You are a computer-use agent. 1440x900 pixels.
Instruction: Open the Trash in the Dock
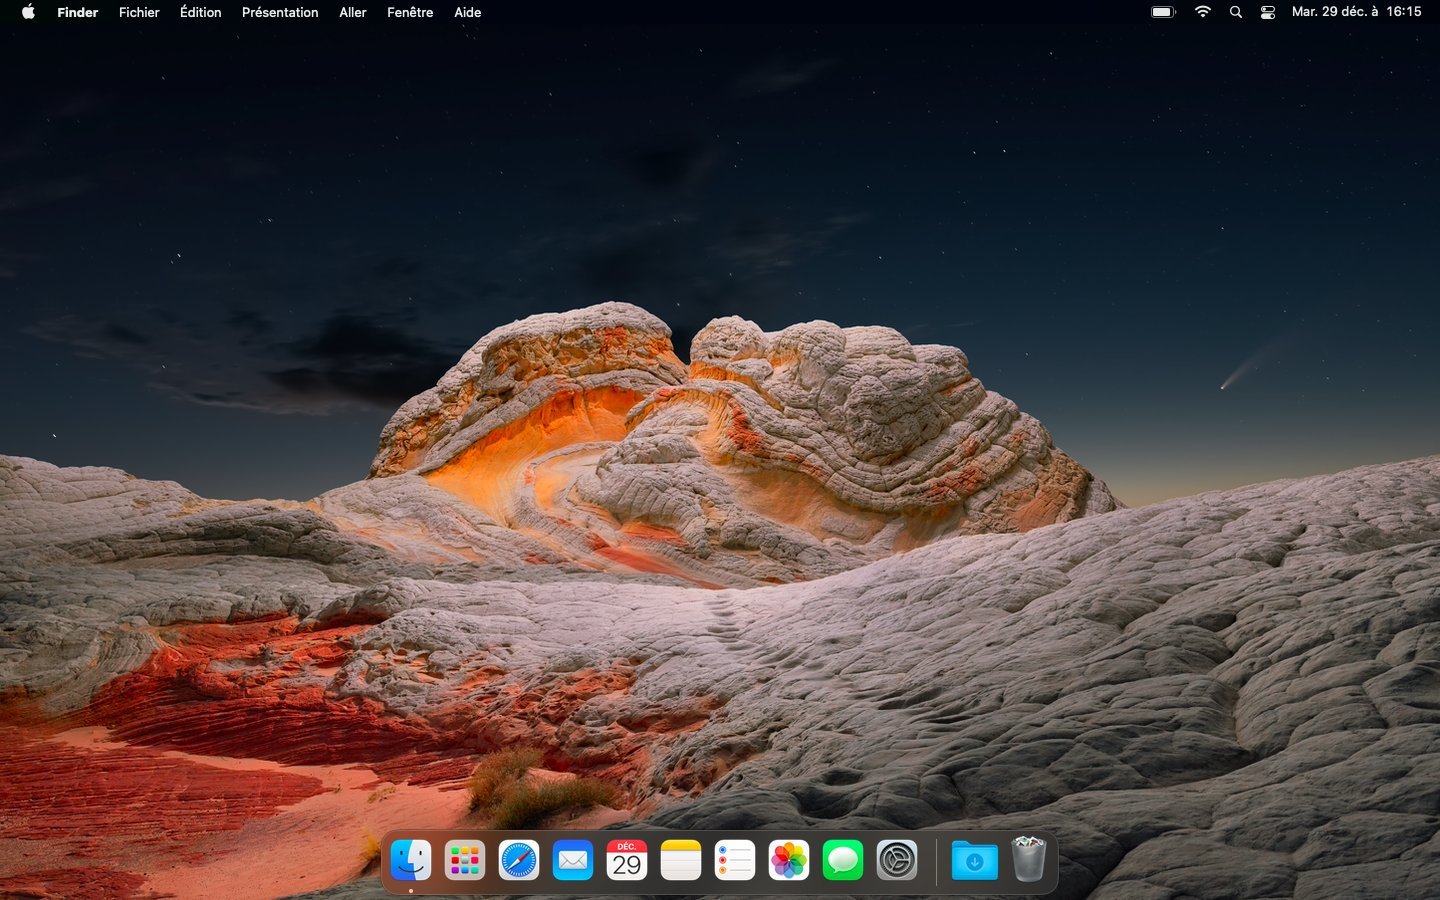[x=1029, y=859]
